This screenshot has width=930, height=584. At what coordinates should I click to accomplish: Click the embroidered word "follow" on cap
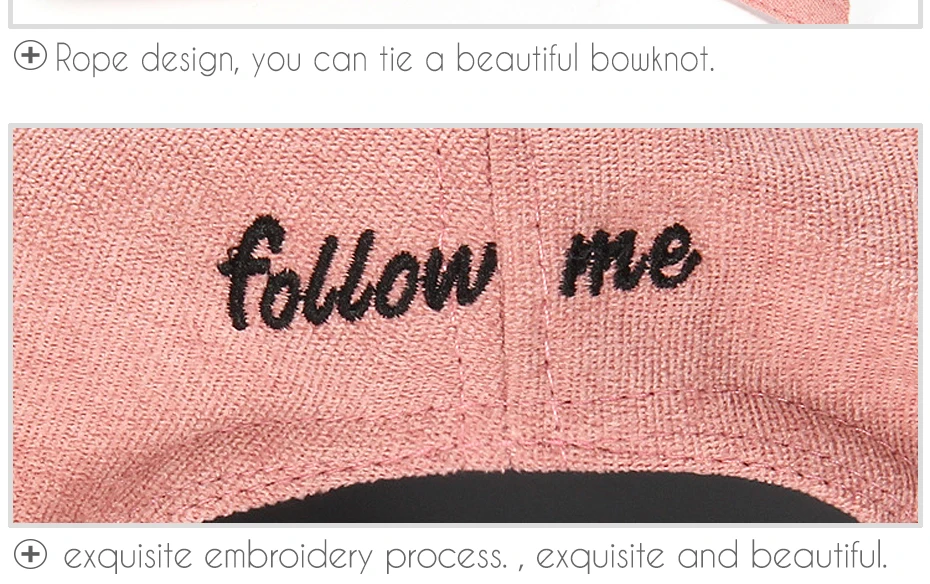[357, 274]
